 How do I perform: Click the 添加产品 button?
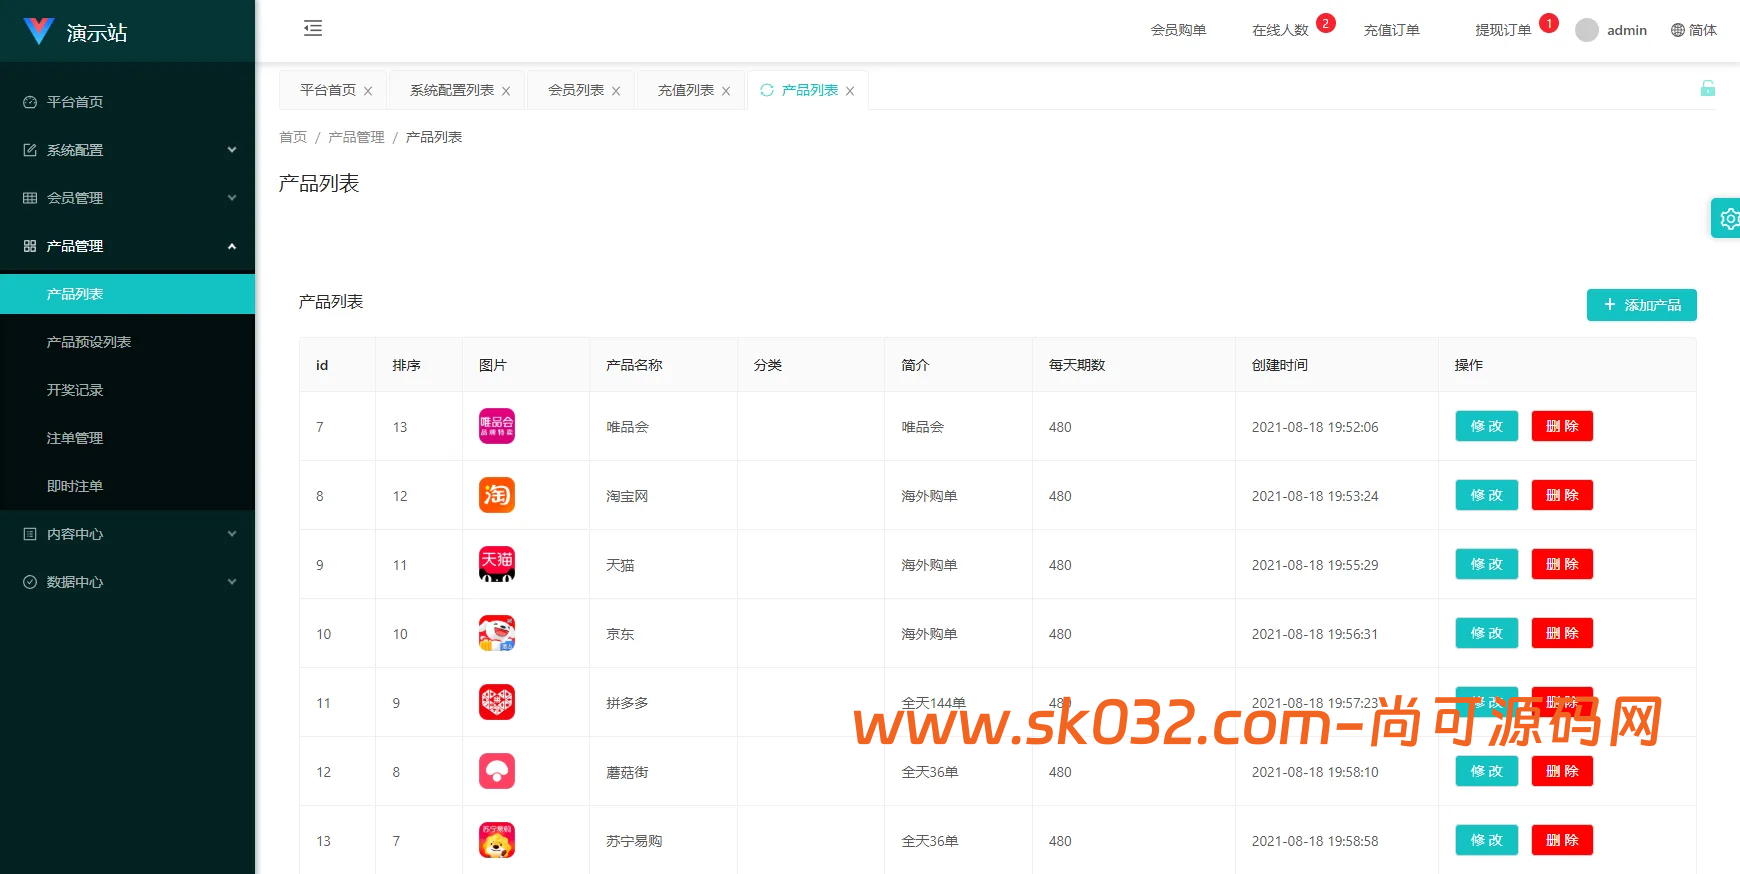tap(1641, 305)
